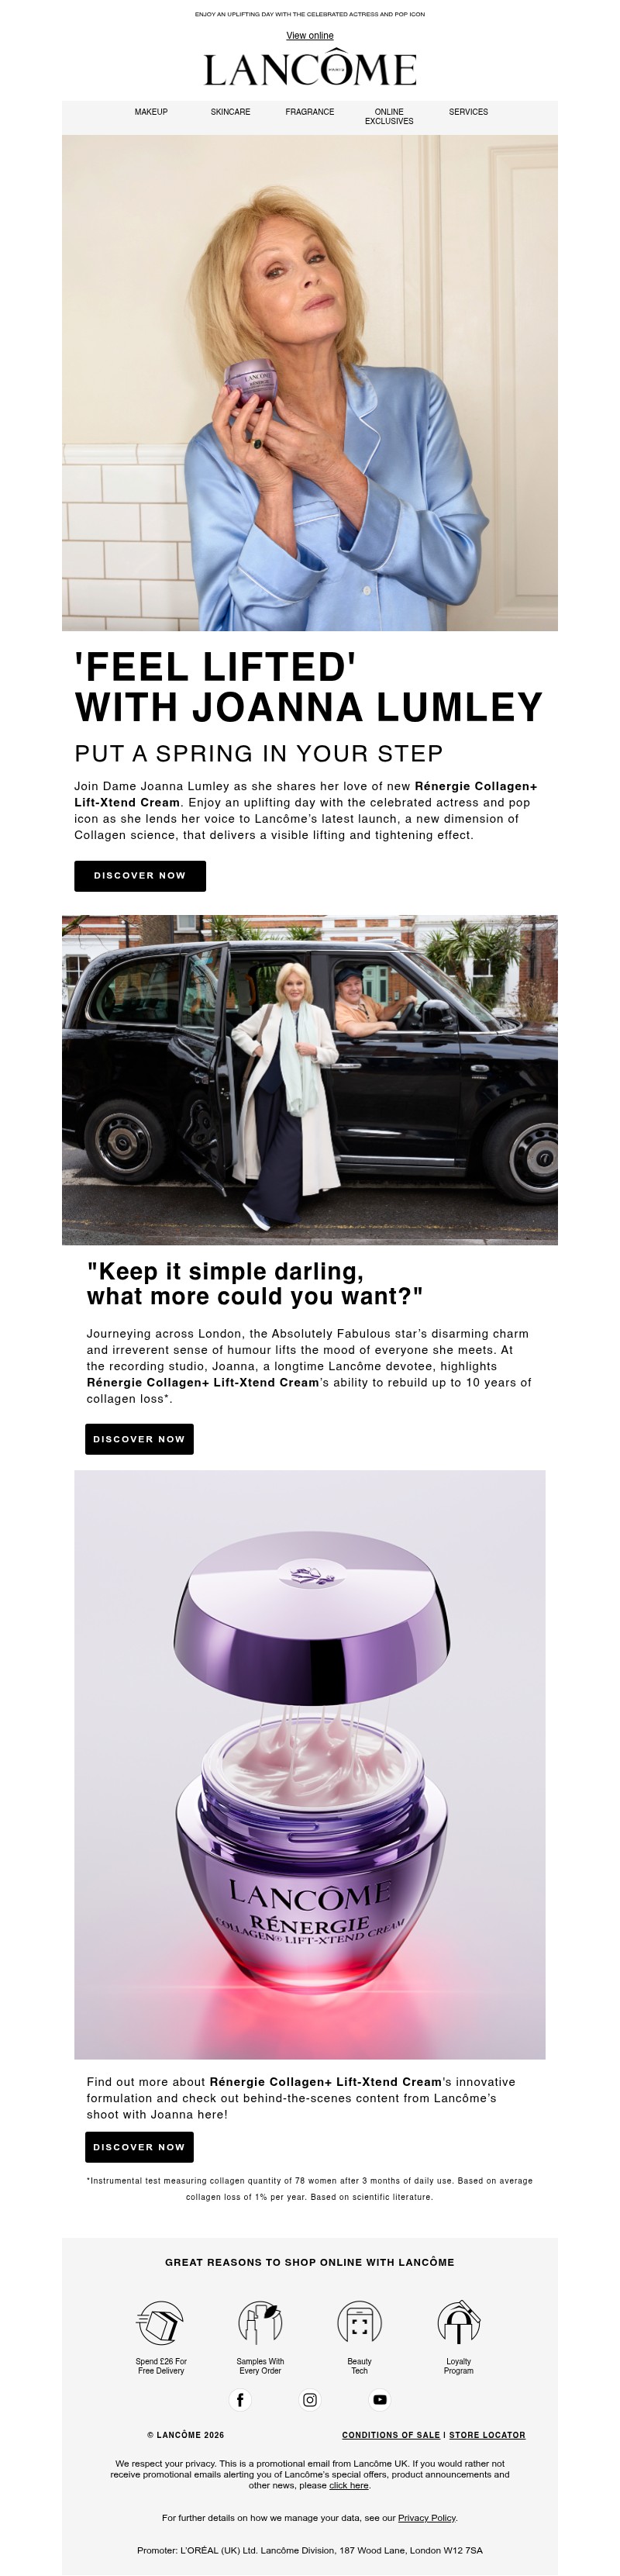Open the Skincare menu item

tap(230, 112)
